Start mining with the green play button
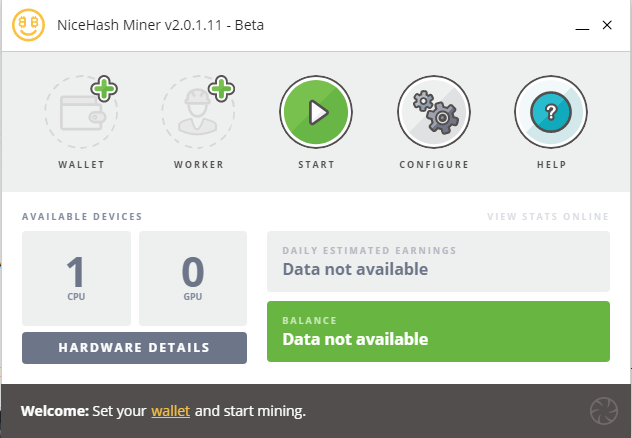The height and width of the screenshot is (438, 632). [316, 112]
